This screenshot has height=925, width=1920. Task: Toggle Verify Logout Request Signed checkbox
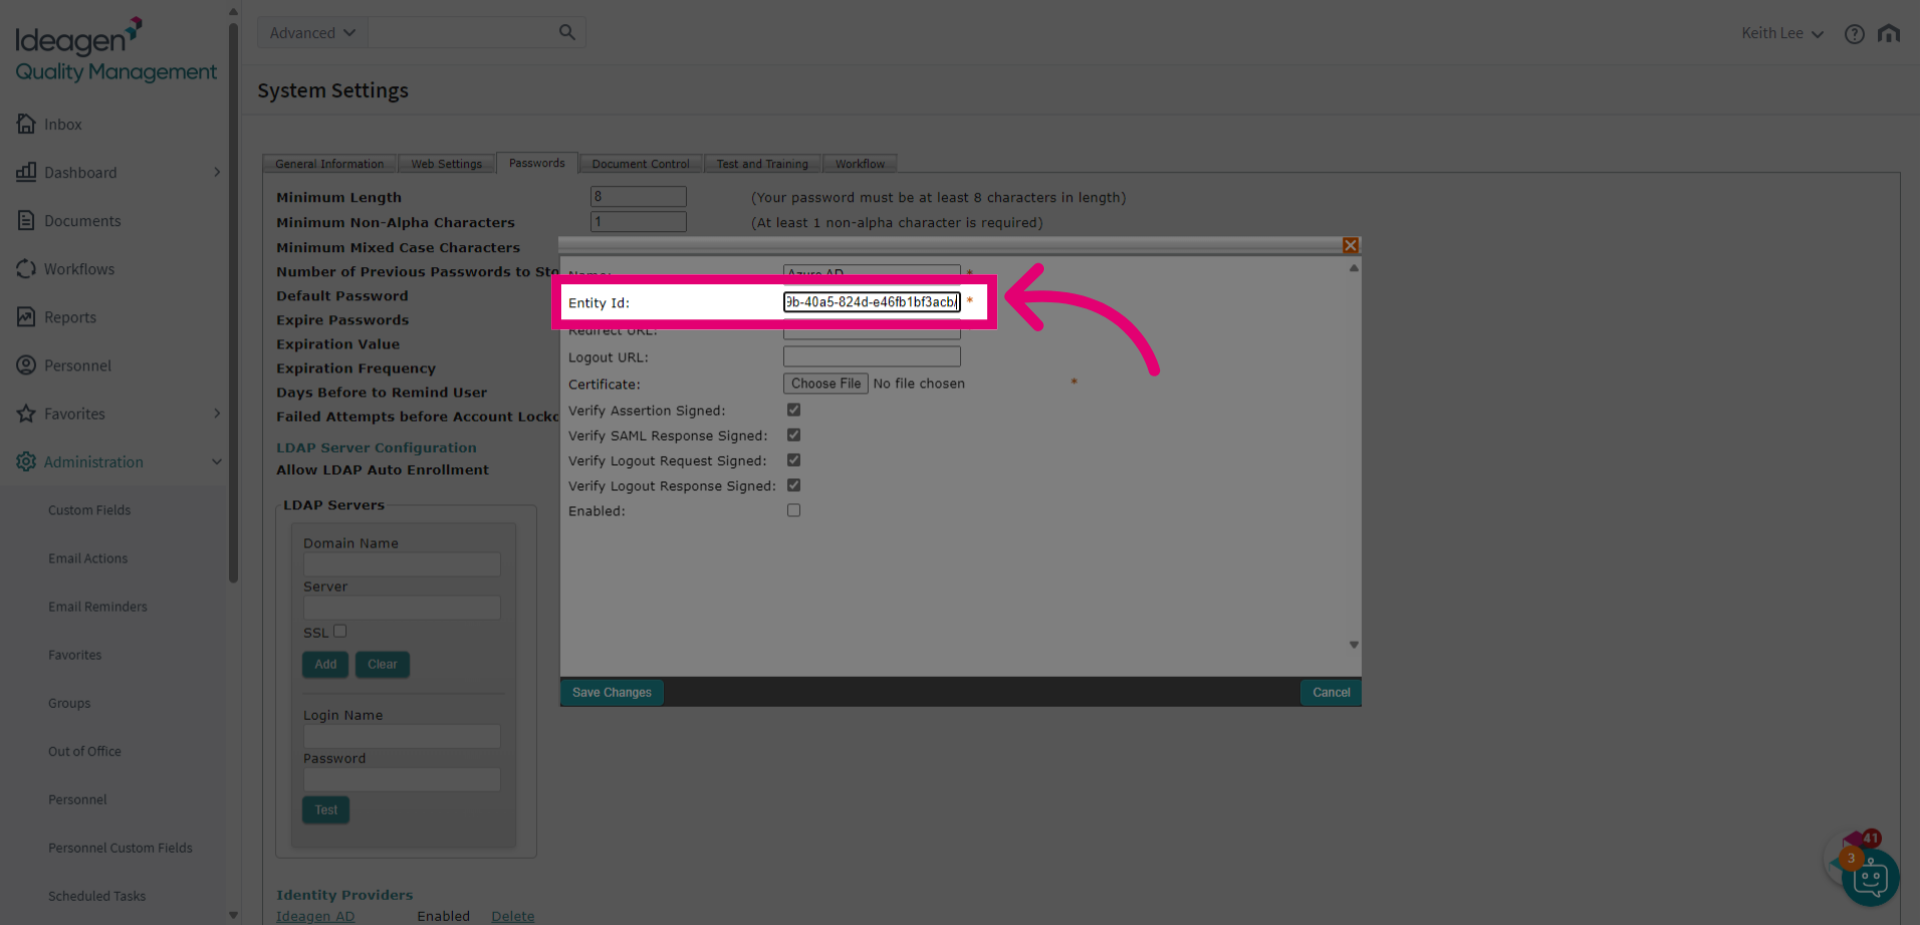click(793, 459)
